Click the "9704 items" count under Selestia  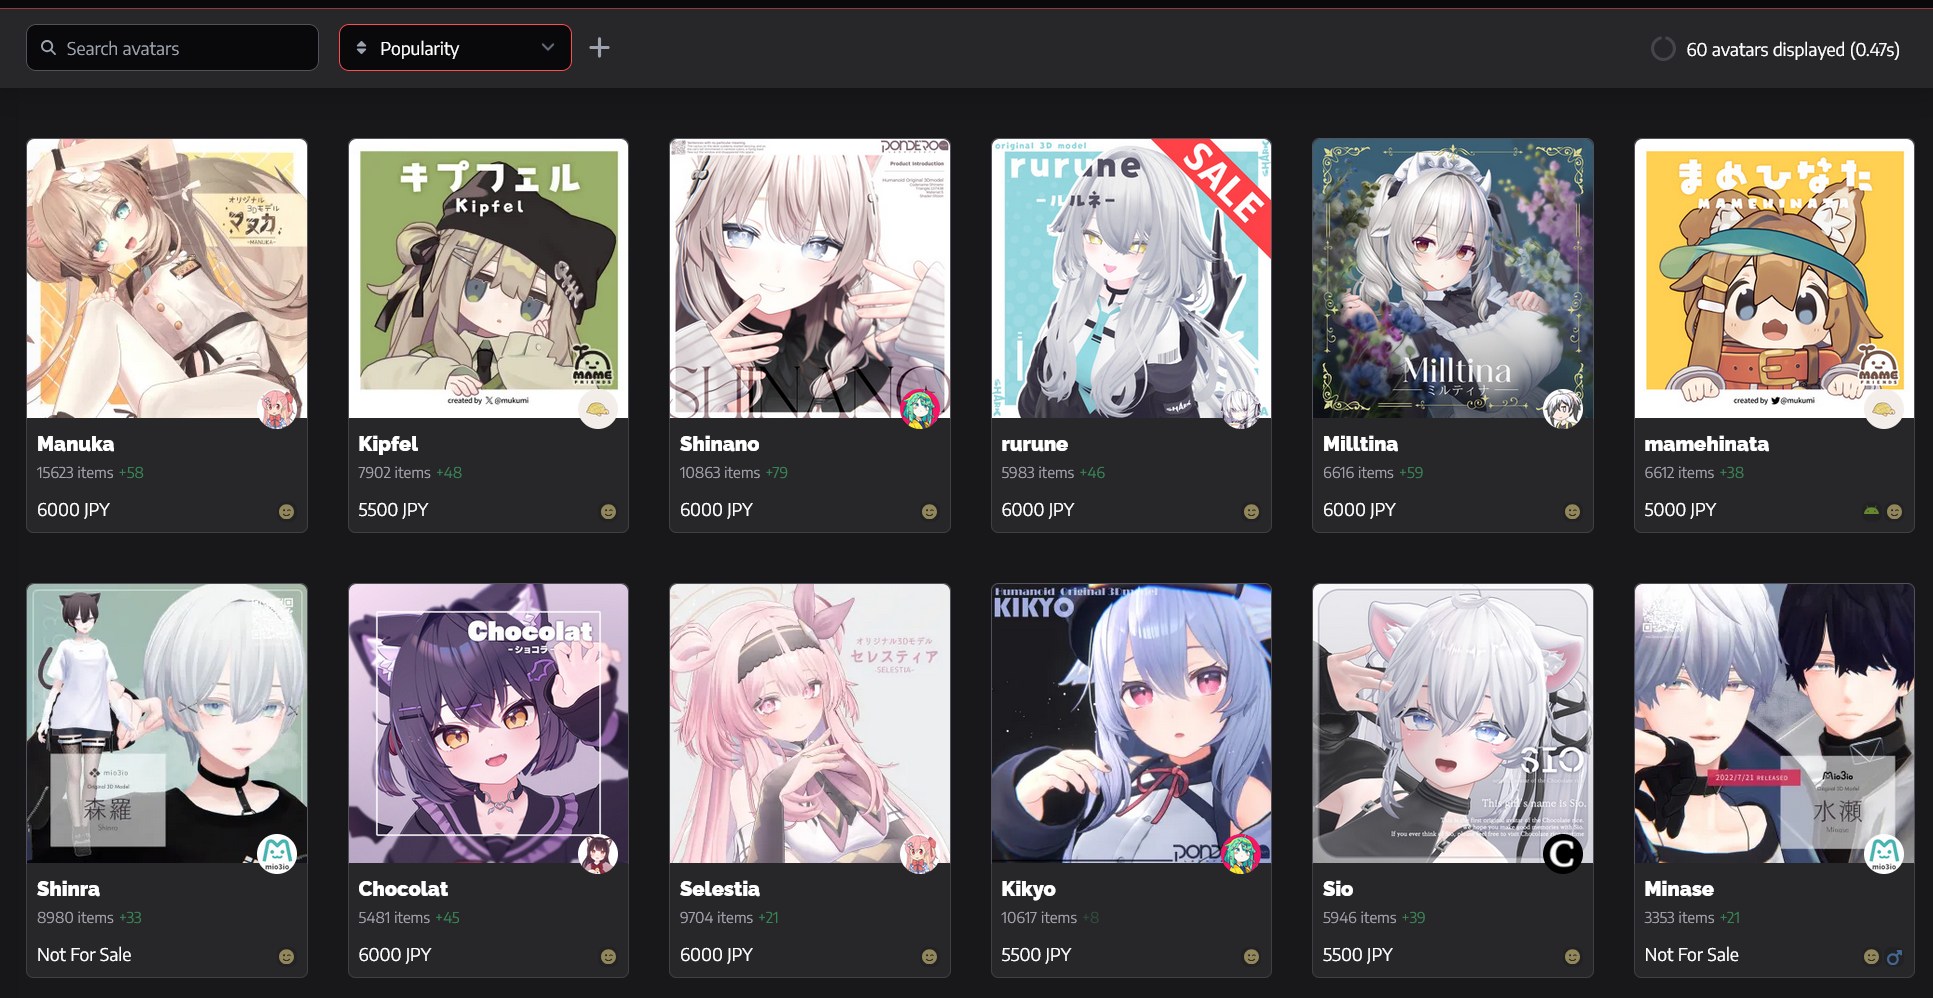[x=717, y=918]
